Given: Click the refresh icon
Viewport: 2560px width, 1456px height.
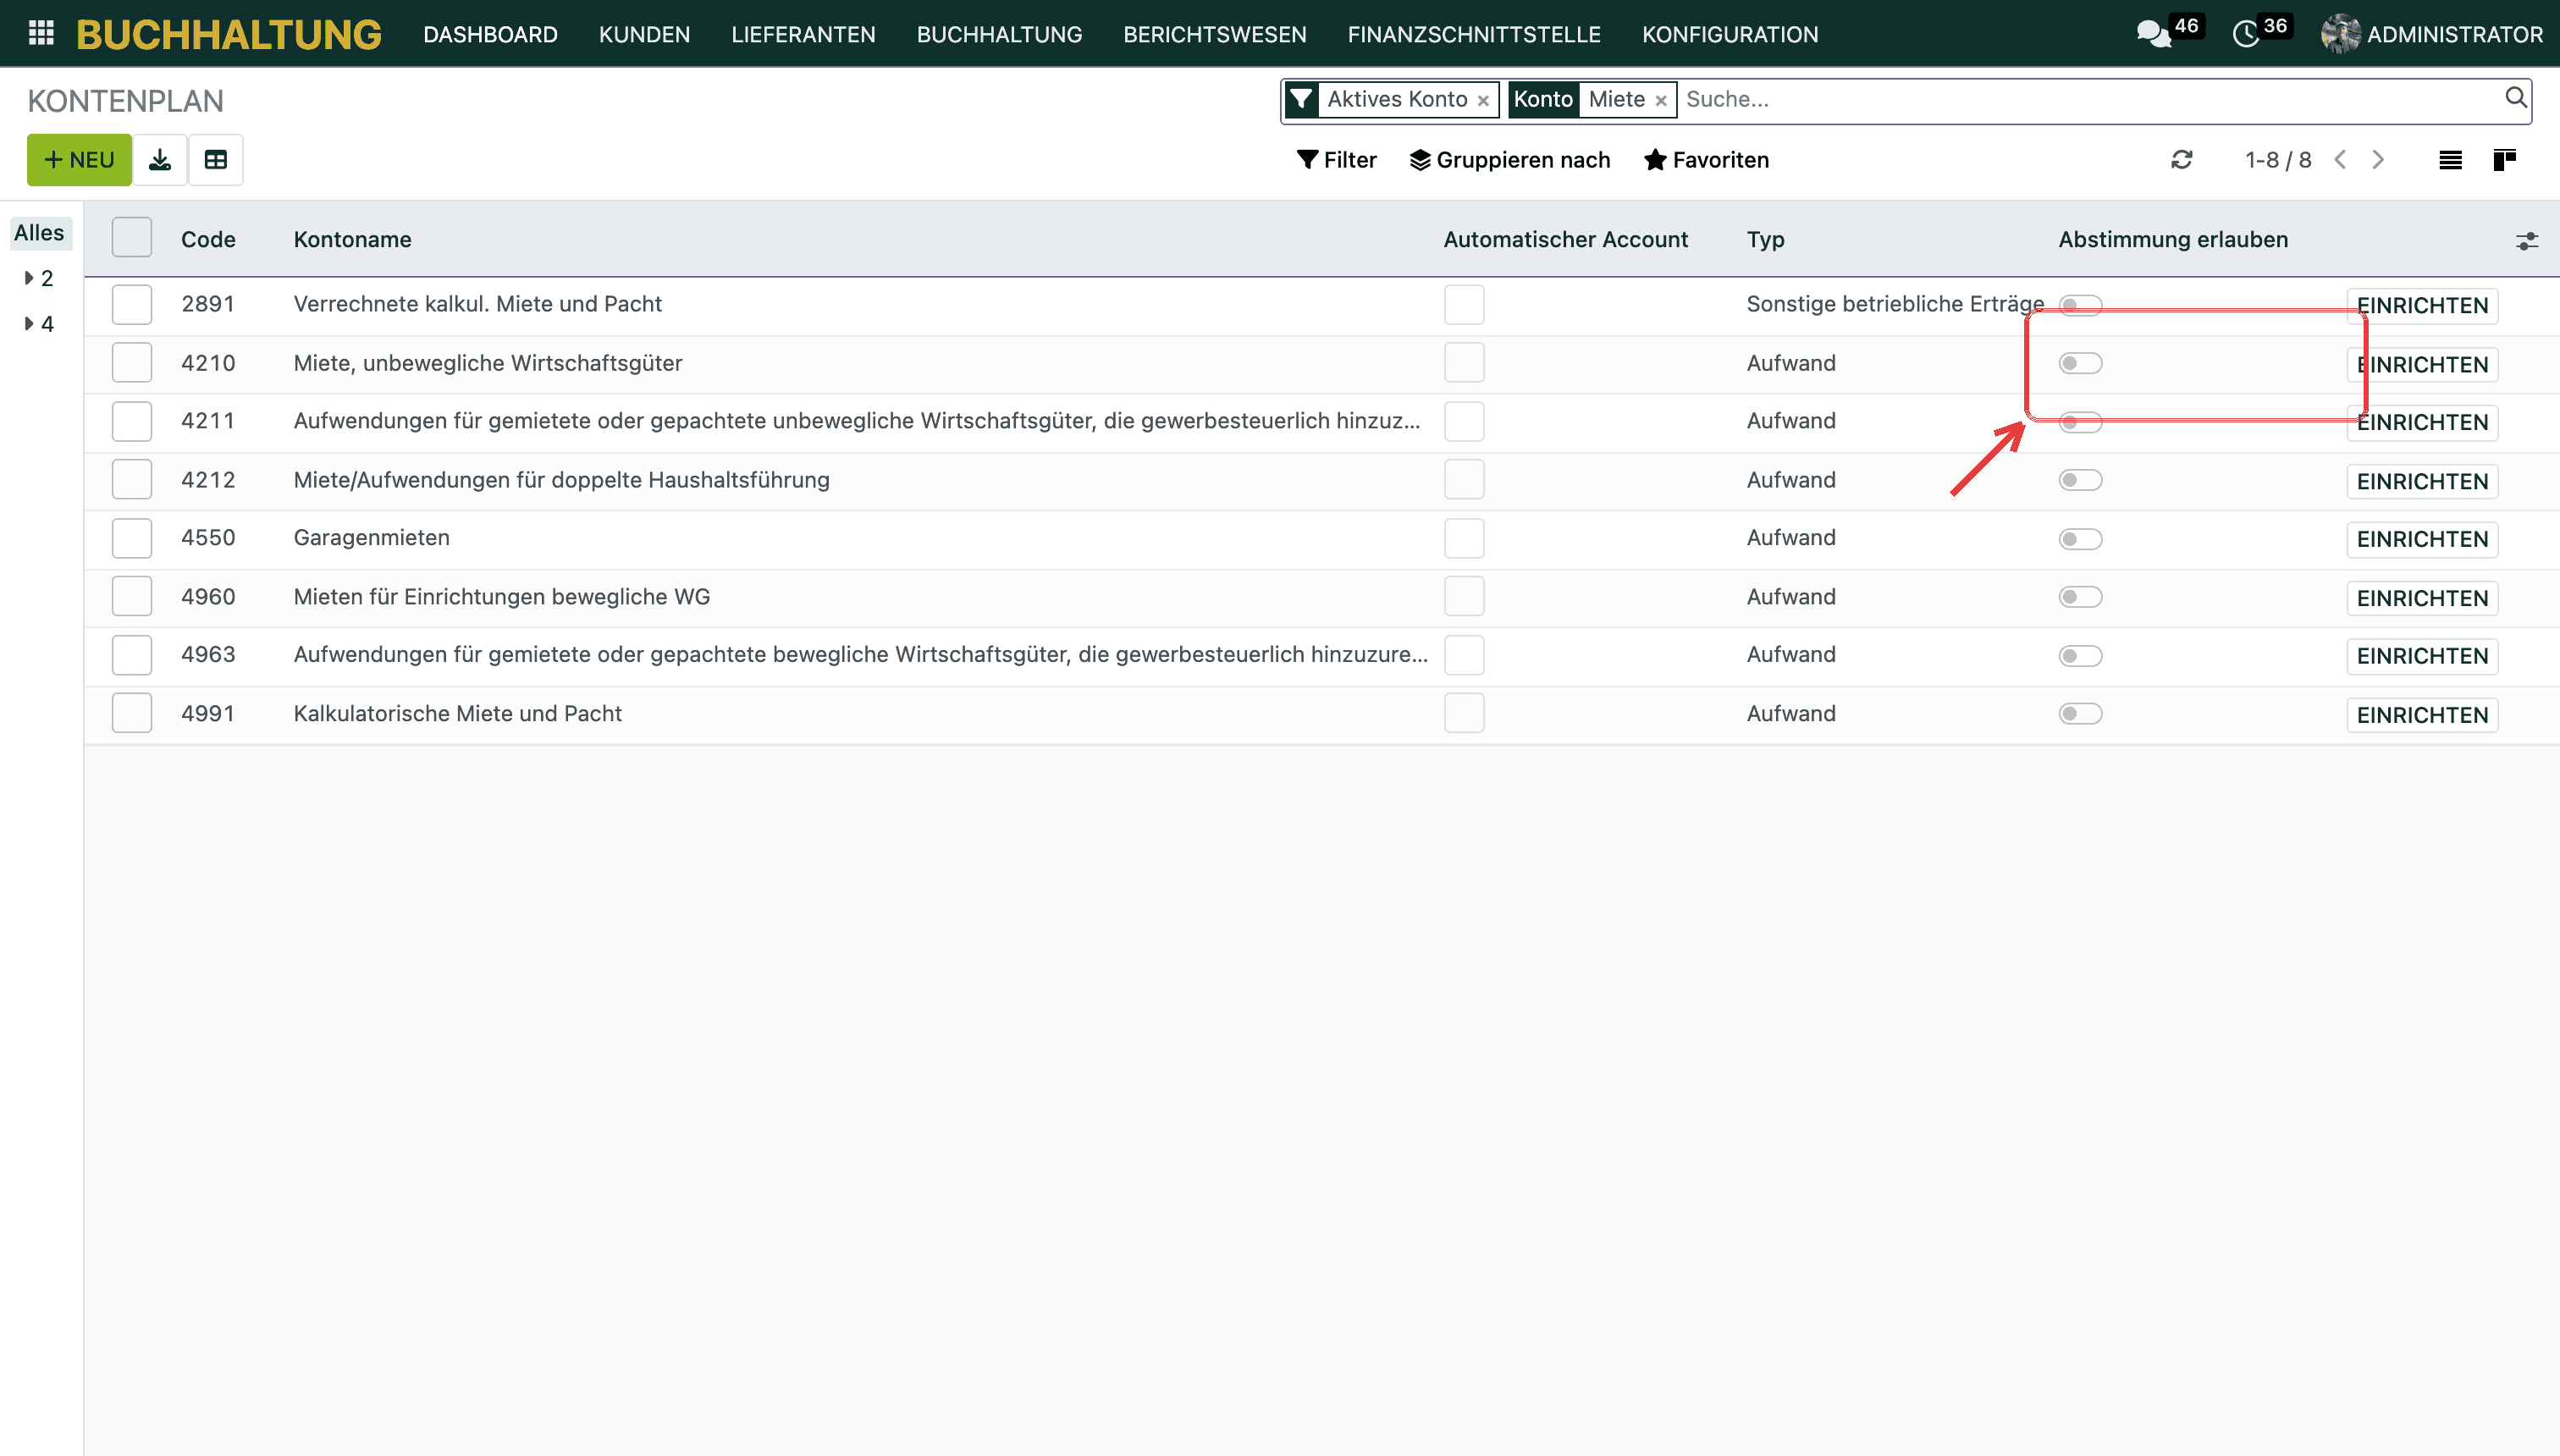Looking at the screenshot, I should 2182,160.
